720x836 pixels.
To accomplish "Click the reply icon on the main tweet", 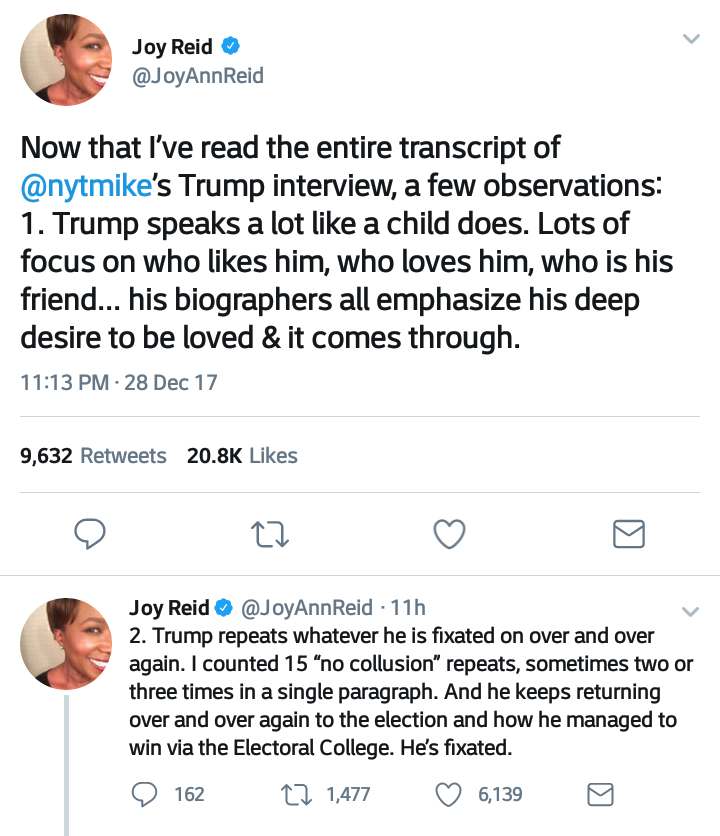I will click(x=91, y=535).
